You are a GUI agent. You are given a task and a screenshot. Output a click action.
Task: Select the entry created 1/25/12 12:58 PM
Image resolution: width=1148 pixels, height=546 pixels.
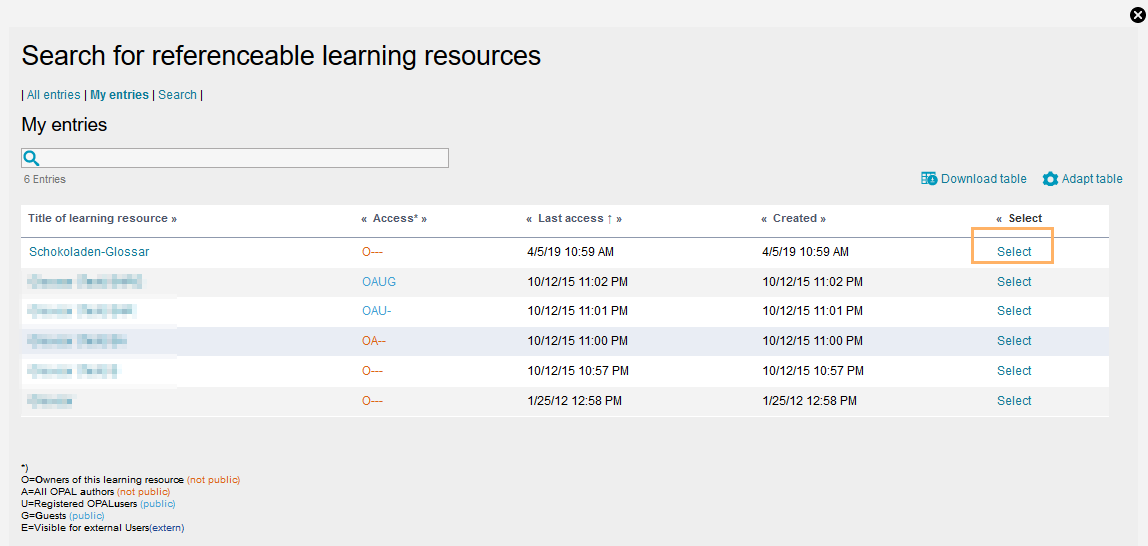click(x=1013, y=401)
